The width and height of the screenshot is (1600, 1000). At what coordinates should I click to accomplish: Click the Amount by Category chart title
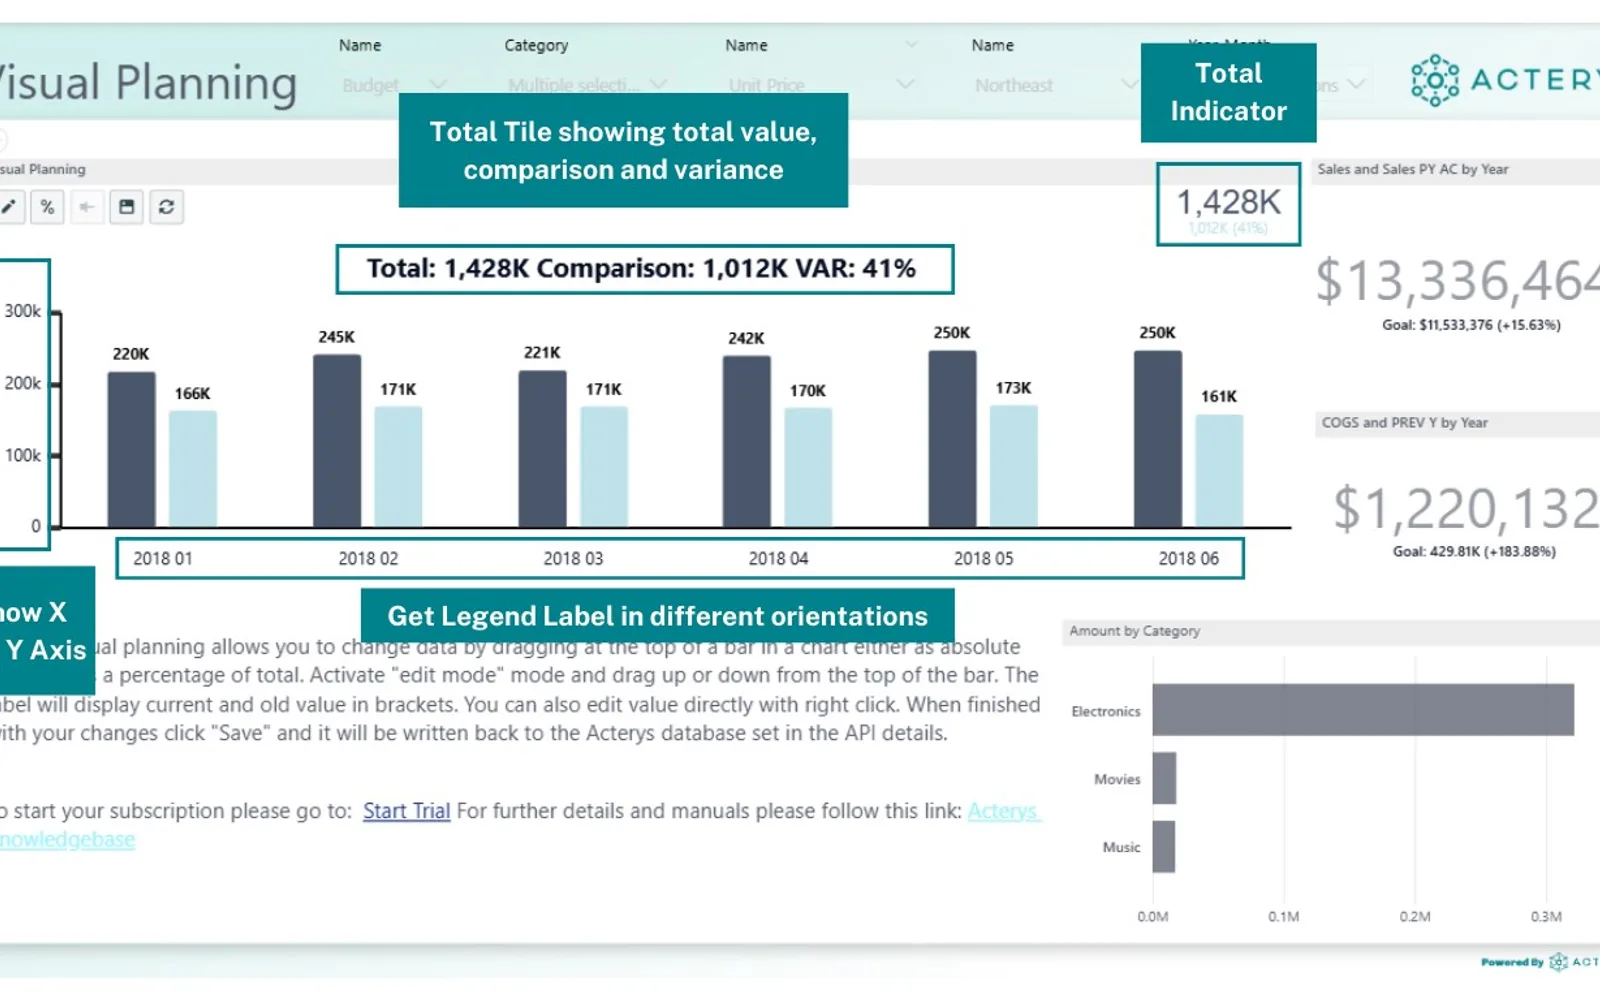pos(1134,631)
